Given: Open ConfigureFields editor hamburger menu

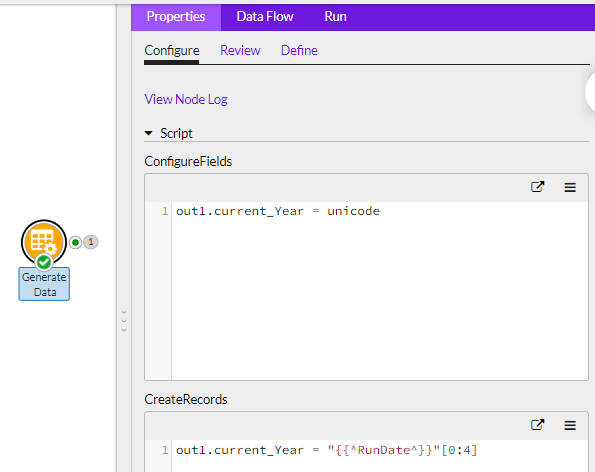Looking at the screenshot, I should [570, 187].
